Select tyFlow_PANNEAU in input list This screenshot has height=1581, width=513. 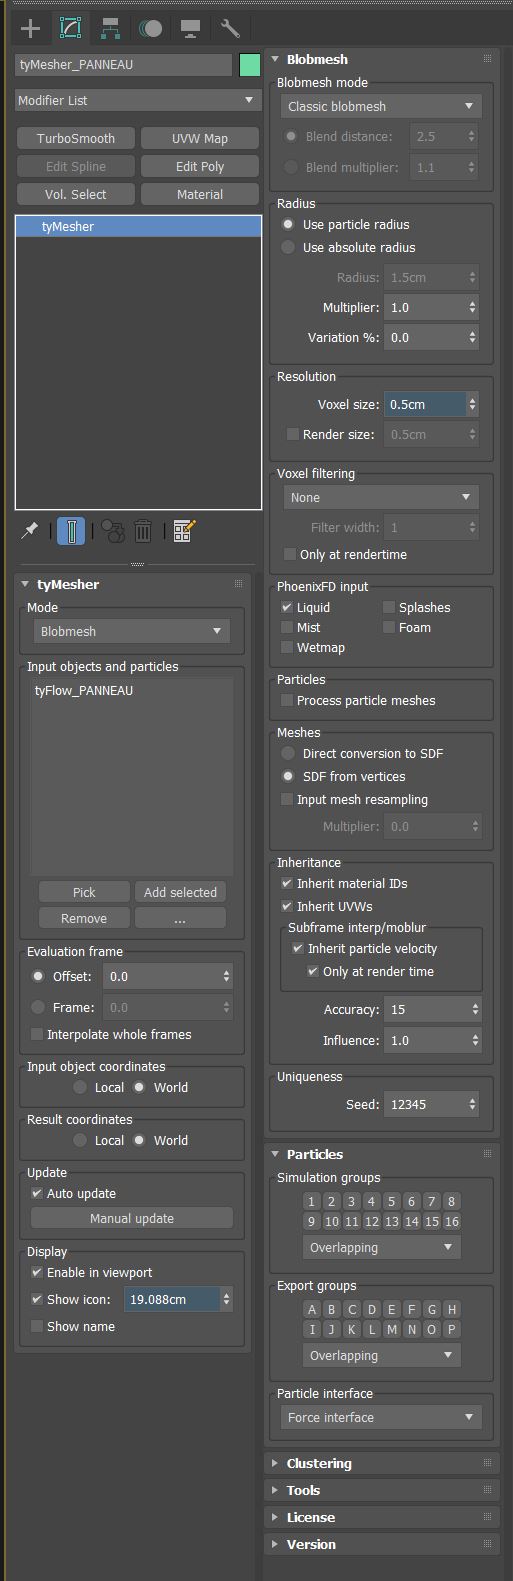[x=84, y=690]
